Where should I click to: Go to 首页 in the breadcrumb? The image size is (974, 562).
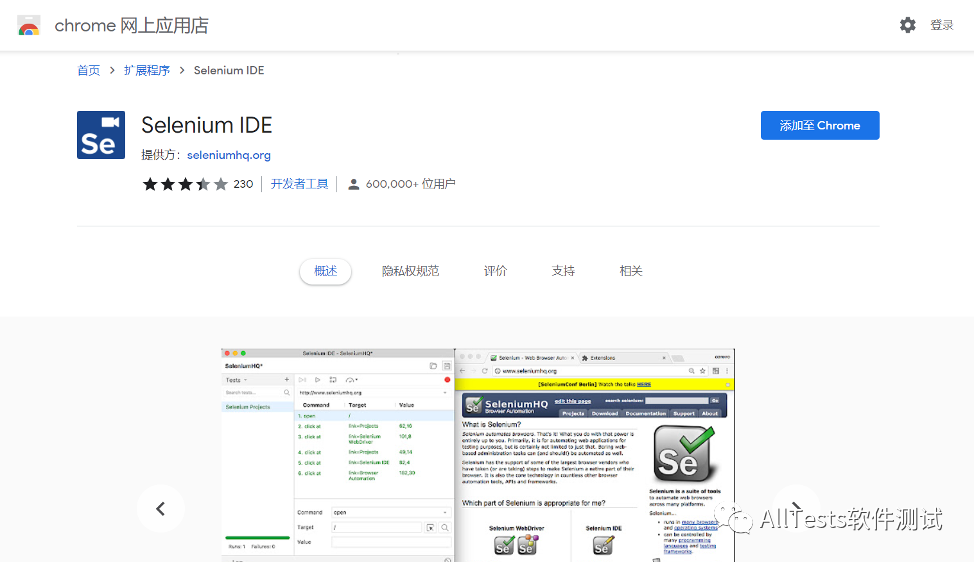(x=88, y=70)
